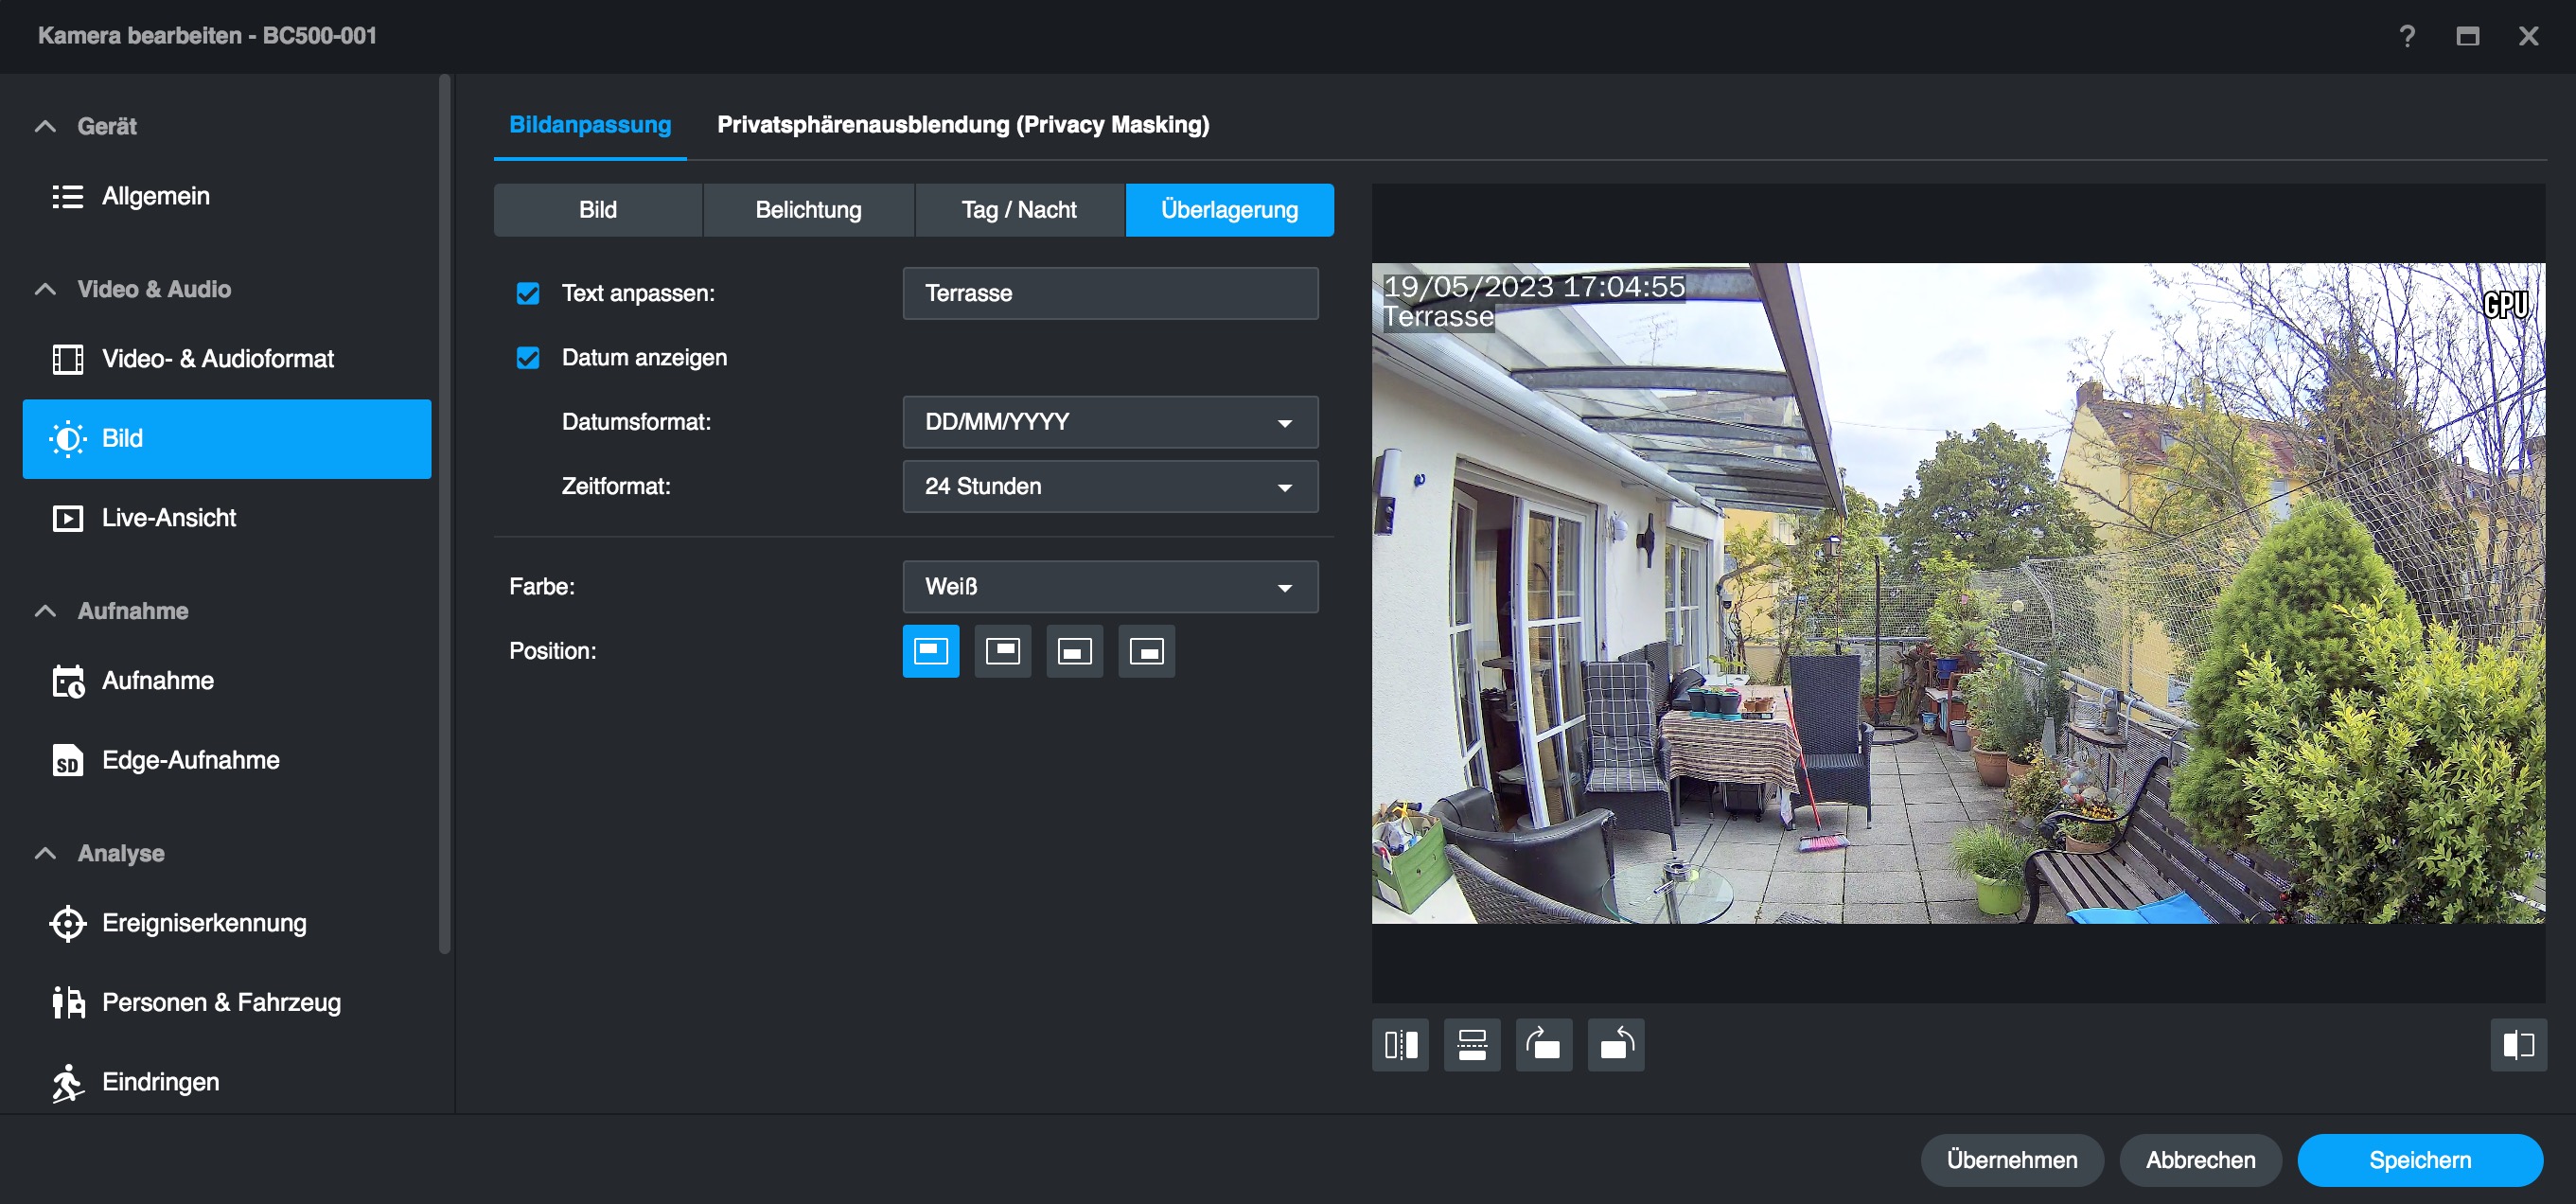Image resolution: width=2576 pixels, height=1204 pixels.
Task: Open the Datumsformat dropdown
Action: point(1110,422)
